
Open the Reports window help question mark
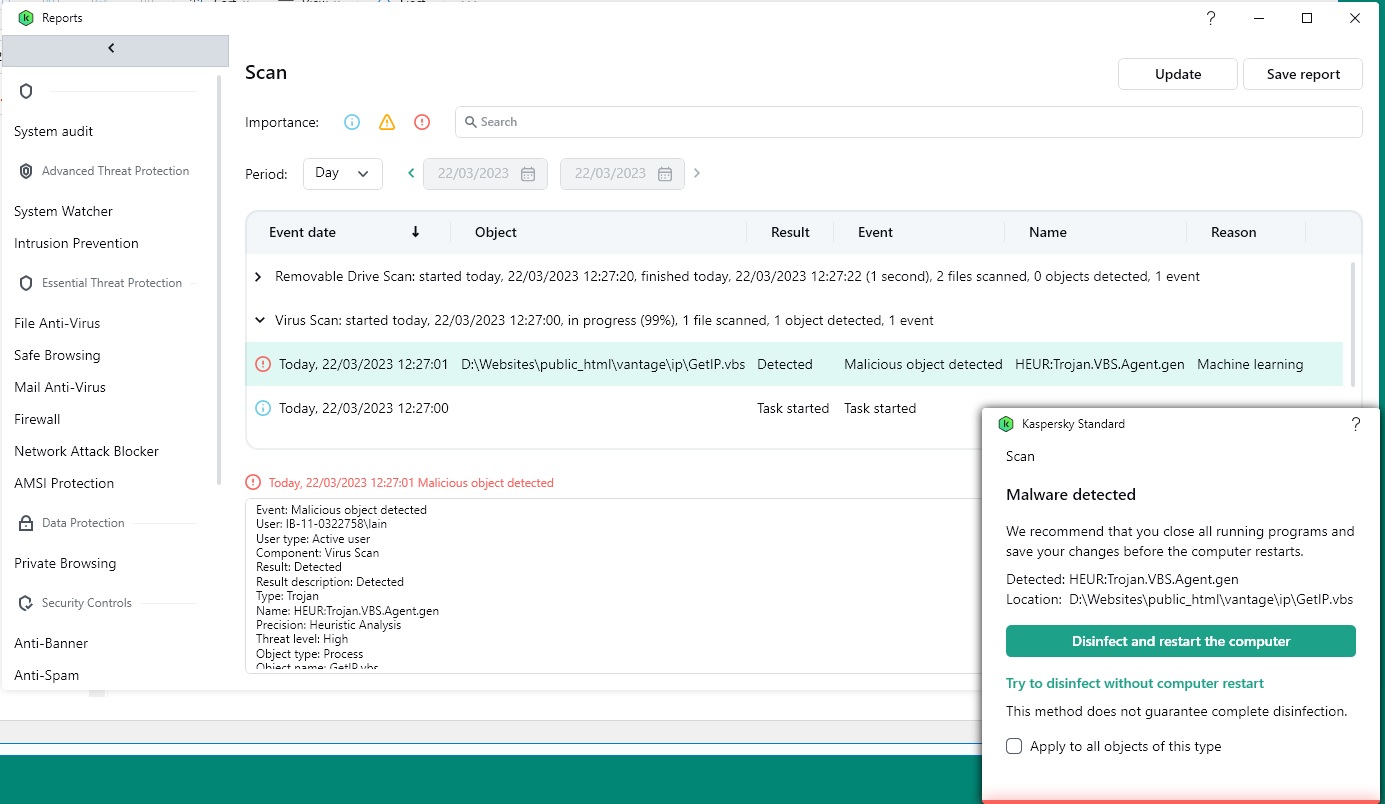(x=1211, y=18)
